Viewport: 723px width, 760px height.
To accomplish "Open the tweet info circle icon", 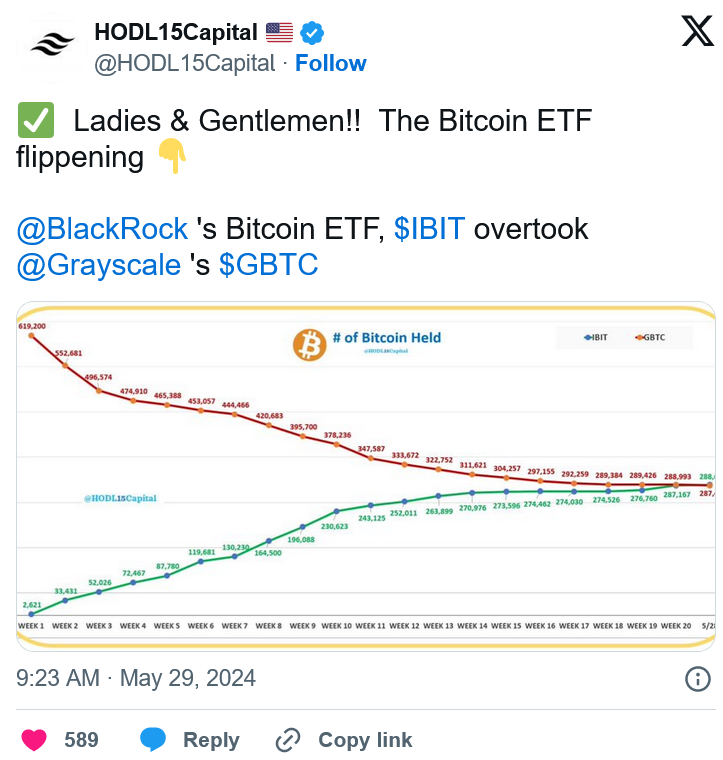I will 698,678.
